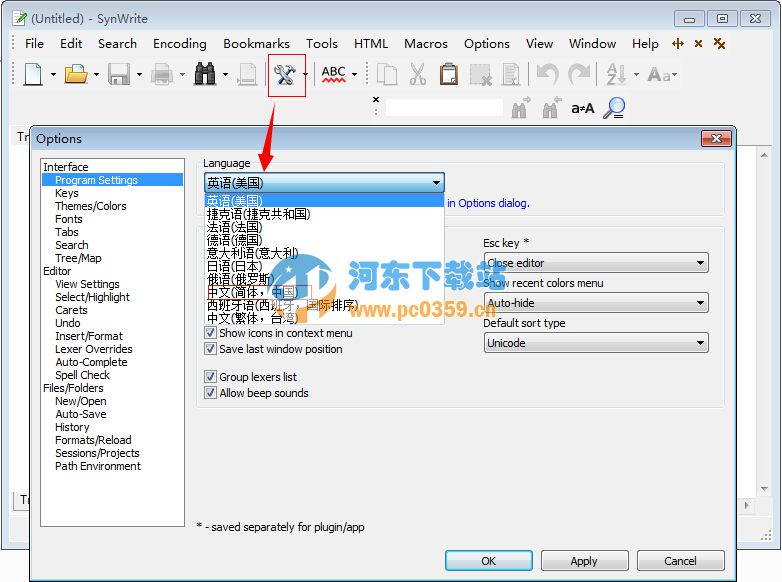This screenshot has width=782, height=582.
Task: Click the Sort A-Z icon
Action: click(x=616, y=75)
